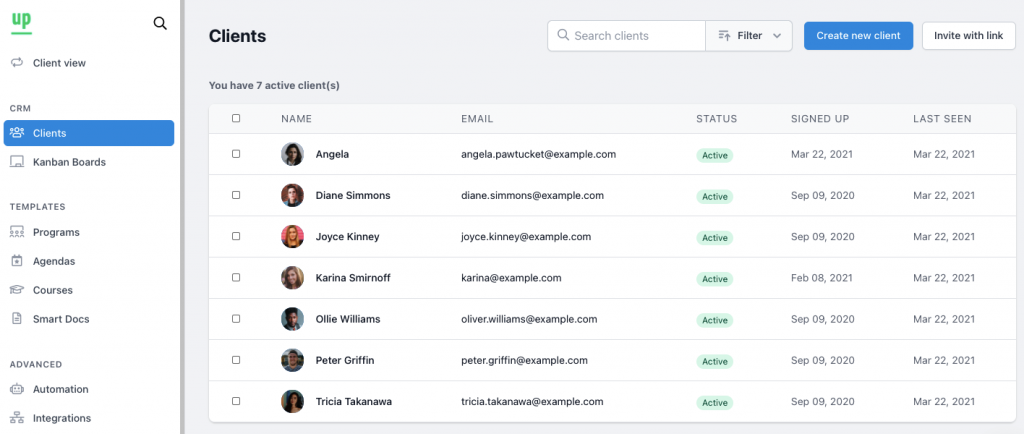Image resolution: width=1024 pixels, height=434 pixels.
Task: Click the Agendas calendar icon
Action: tap(17, 261)
